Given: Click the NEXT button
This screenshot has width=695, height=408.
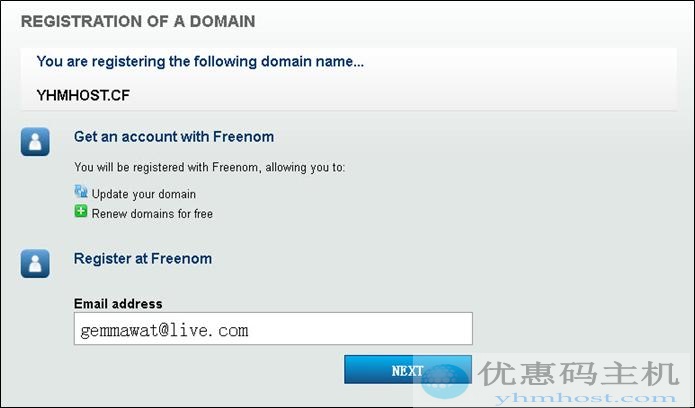Looking at the screenshot, I should (x=408, y=369).
